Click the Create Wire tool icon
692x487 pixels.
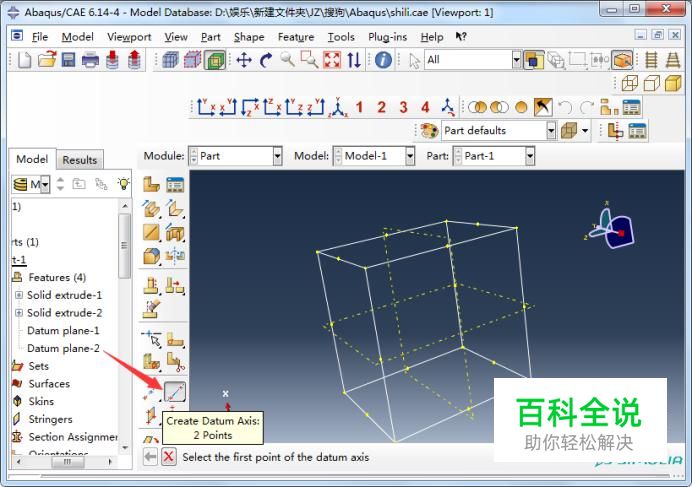click(x=151, y=232)
